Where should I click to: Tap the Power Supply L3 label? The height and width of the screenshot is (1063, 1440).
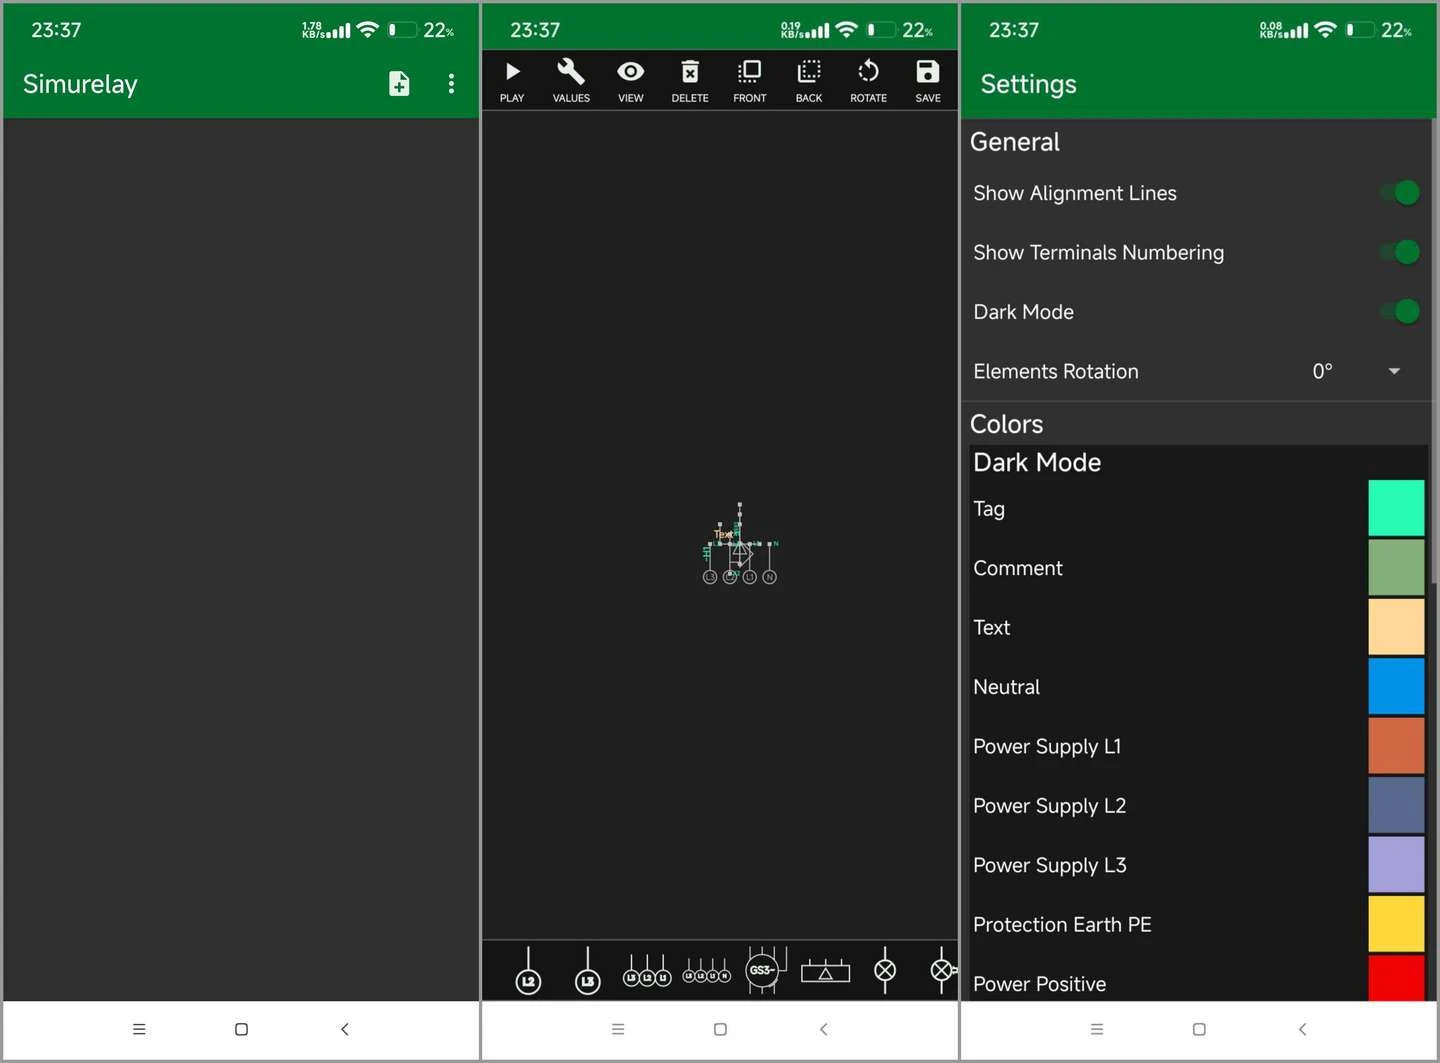(x=1049, y=866)
